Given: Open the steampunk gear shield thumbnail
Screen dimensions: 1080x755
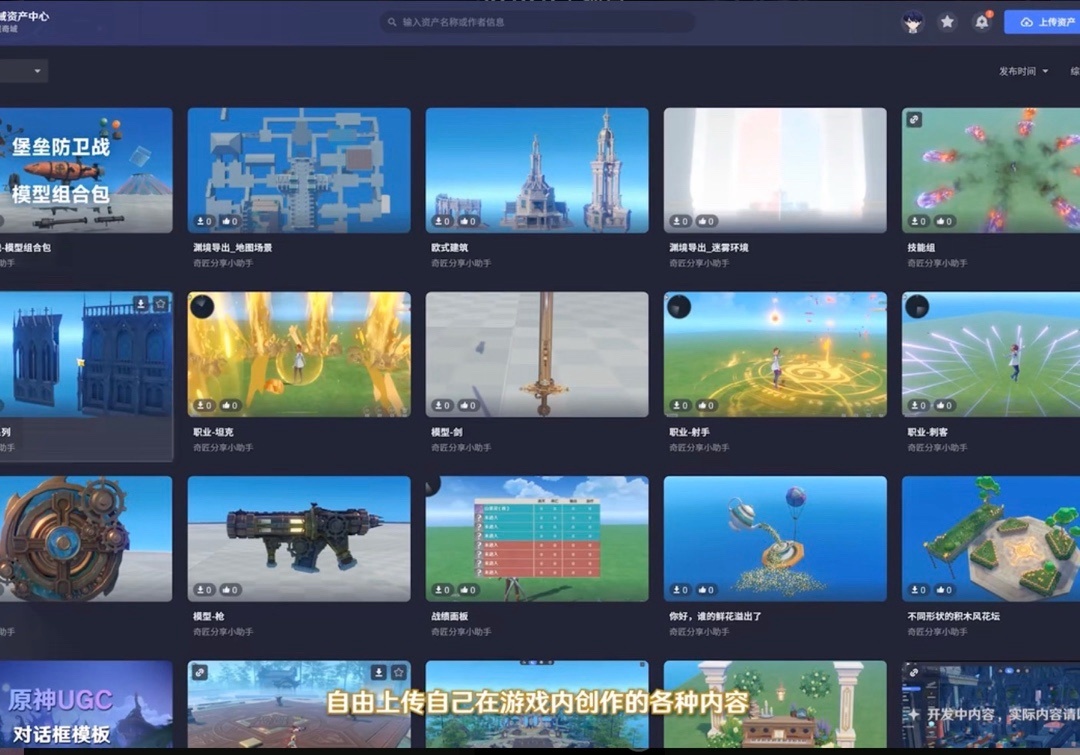Looking at the screenshot, I should coord(86,539).
